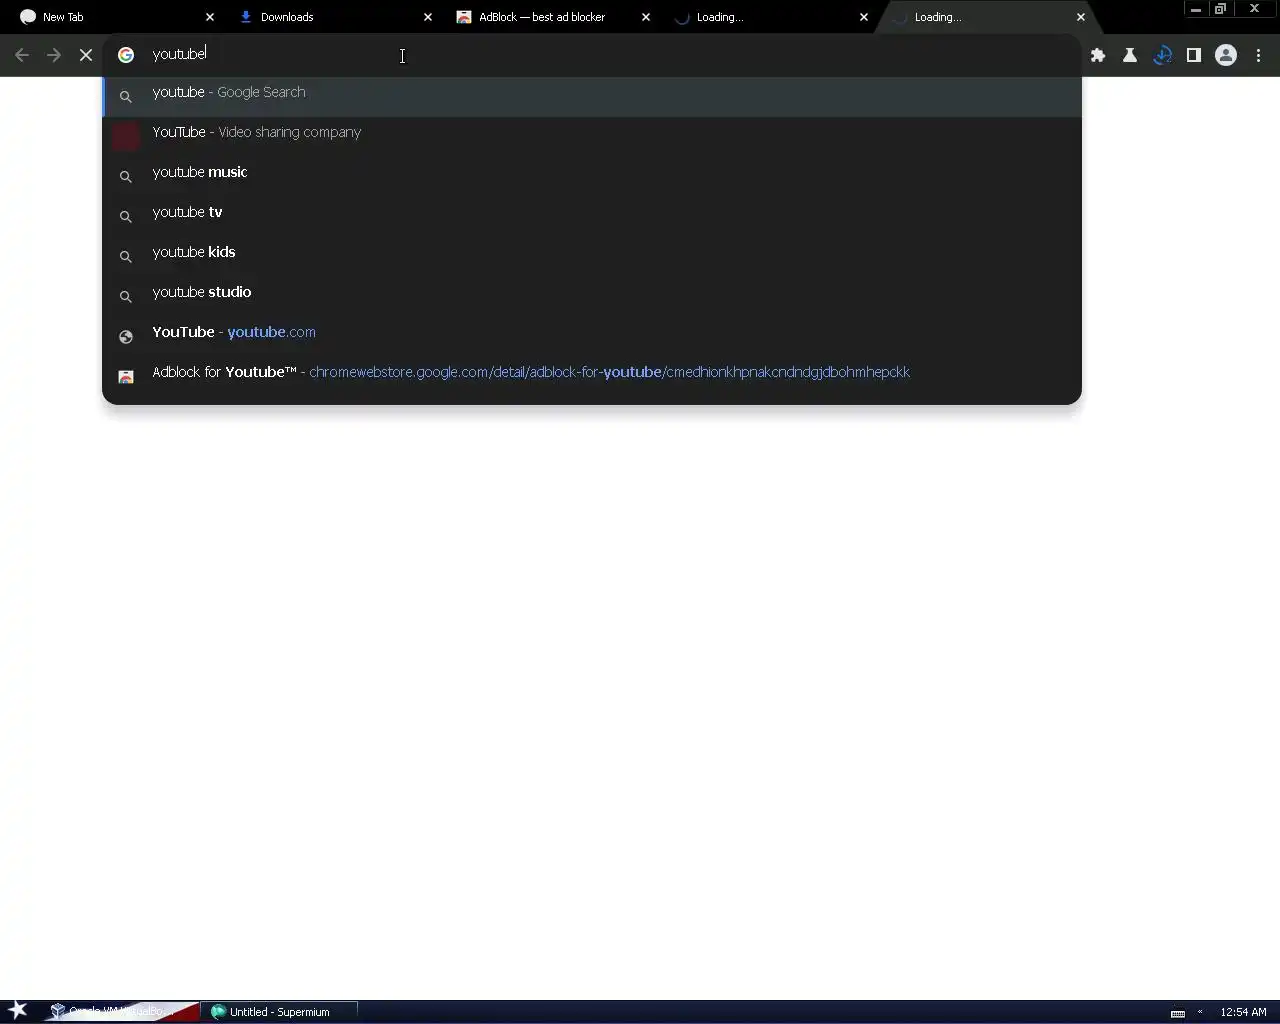Switch to the New Tab tab
The height and width of the screenshot is (1024, 1280).
coord(110,17)
